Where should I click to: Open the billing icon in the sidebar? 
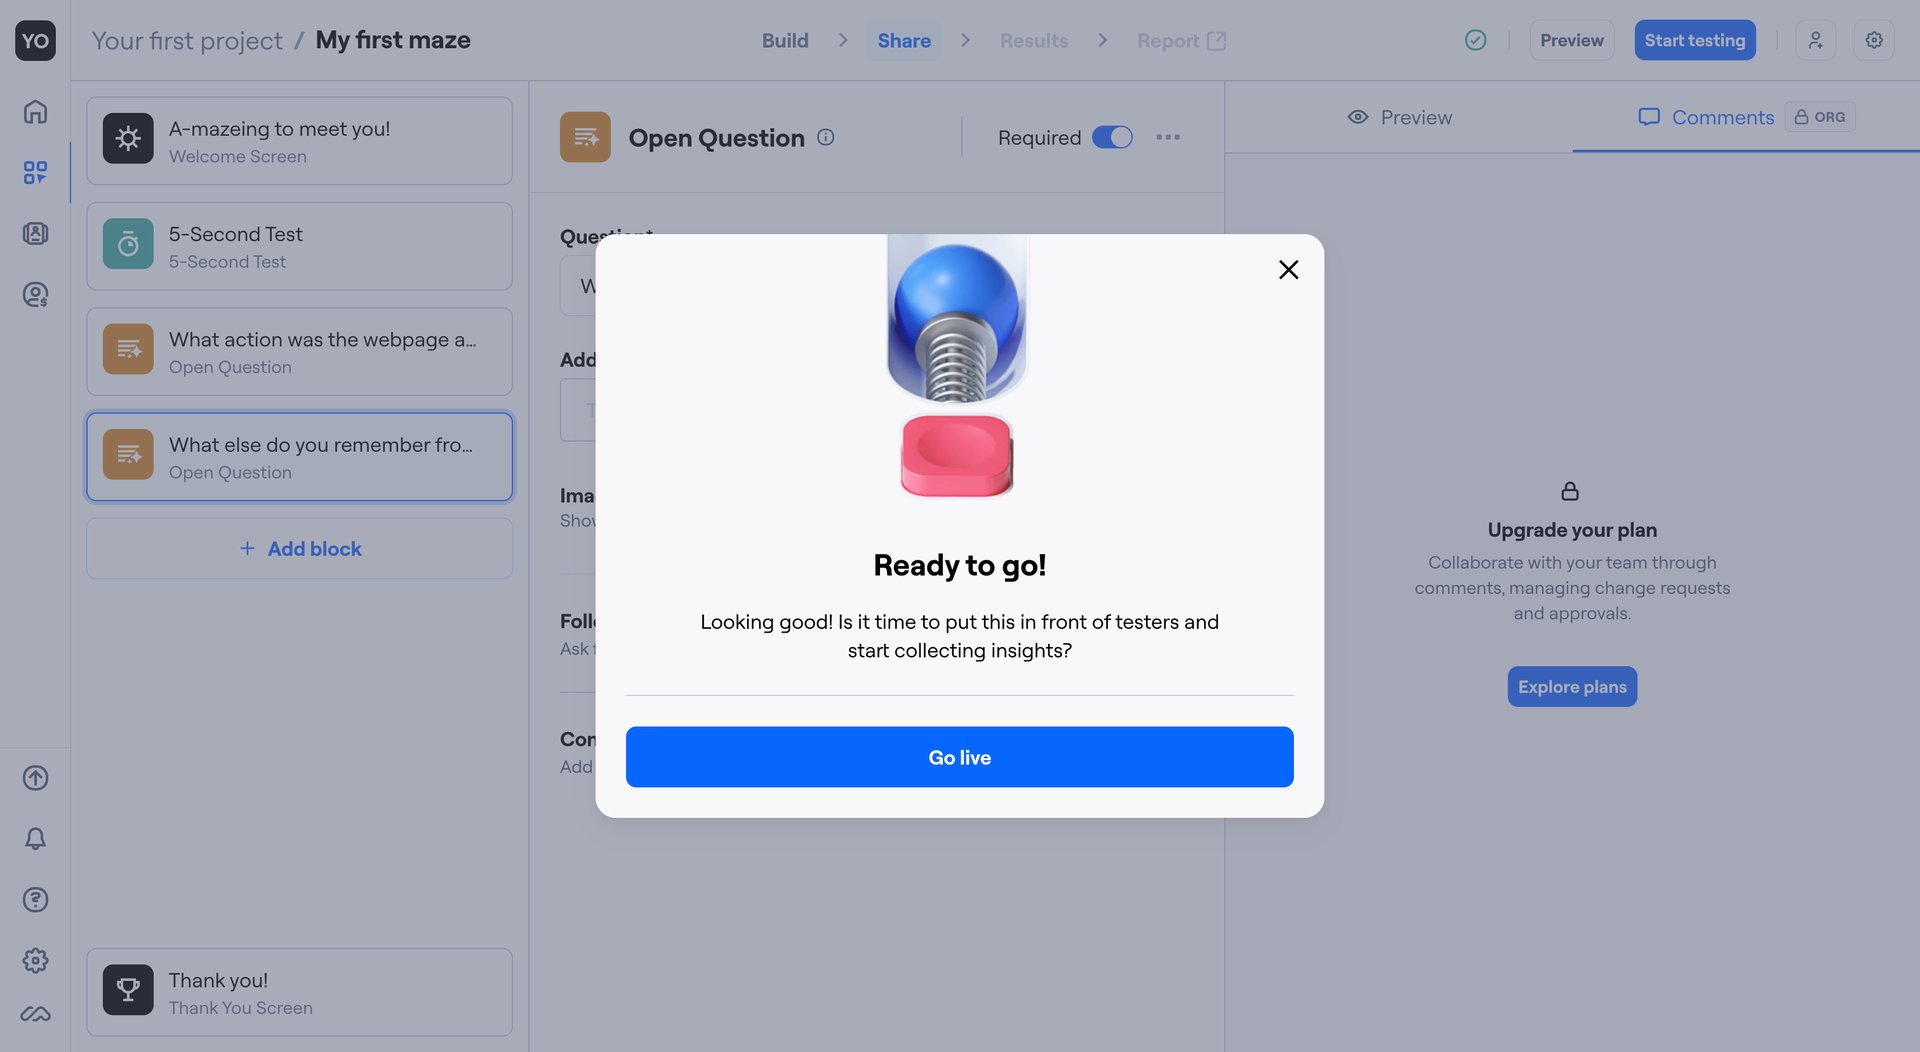click(x=35, y=294)
